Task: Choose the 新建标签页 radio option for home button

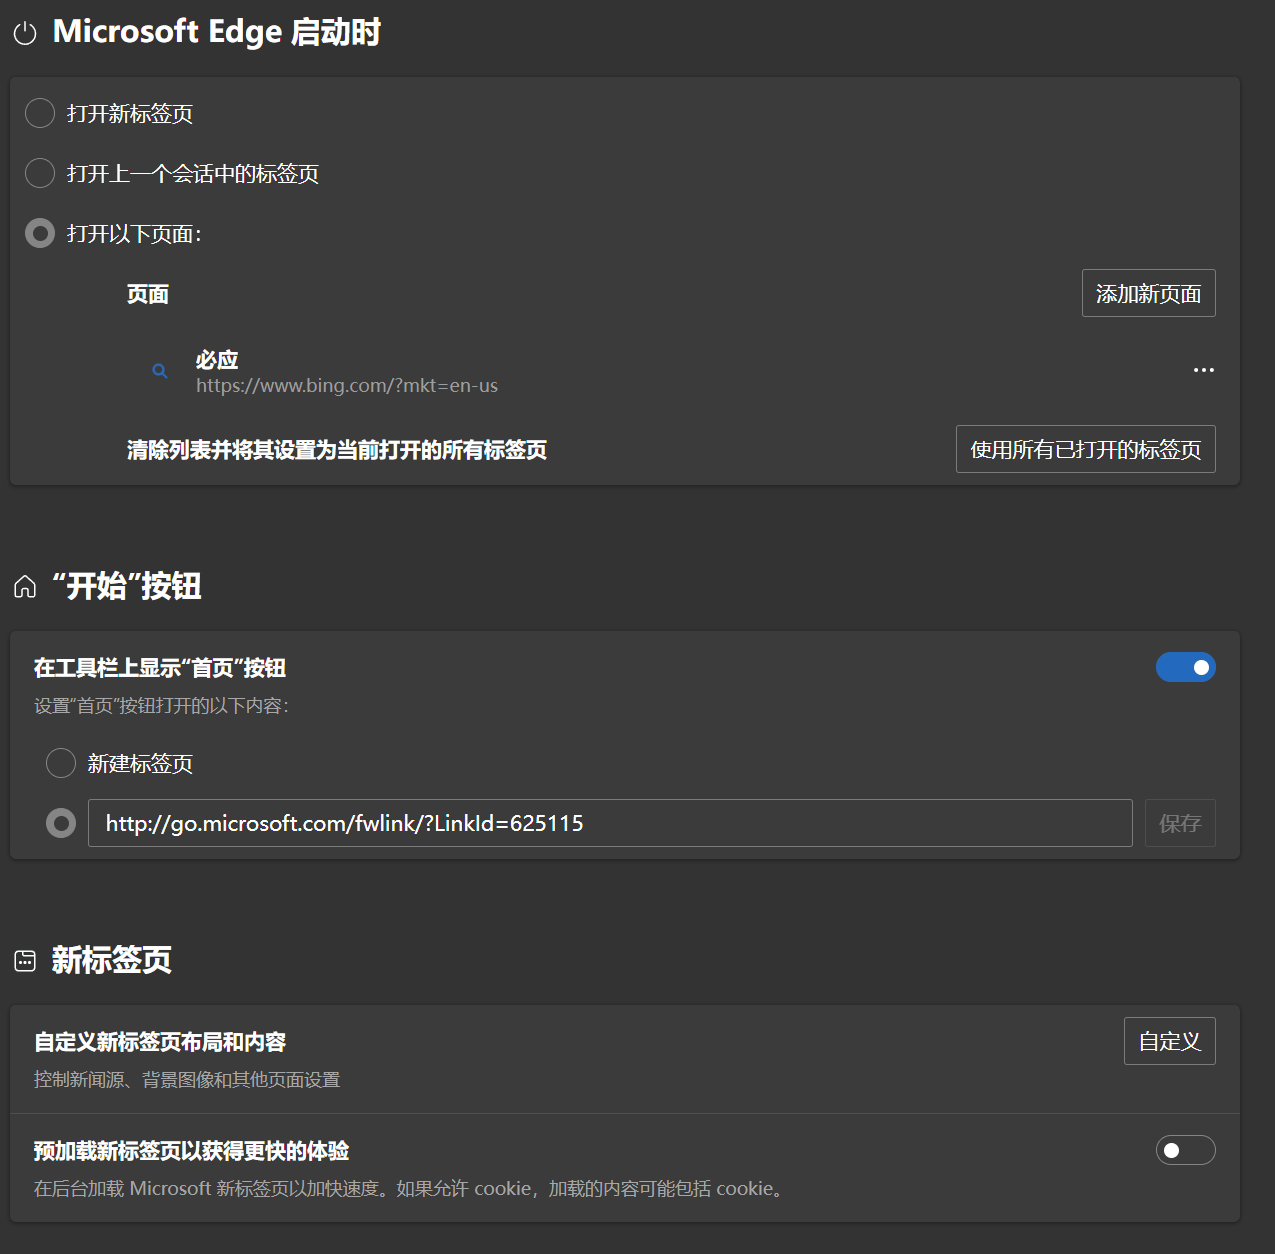Action: [x=61, y=763]
